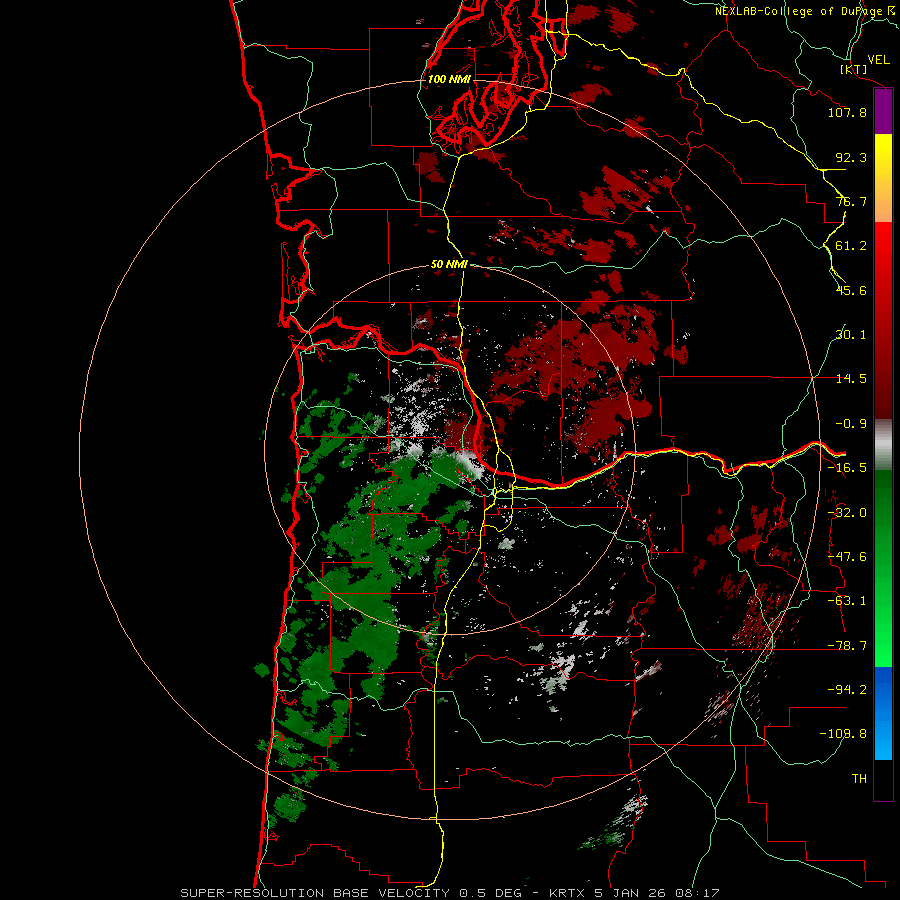The width and height of the screenshot is (900, 900).
Task: Click the Super-Resolution Base Velocity caption
Action: coord(449,893)
